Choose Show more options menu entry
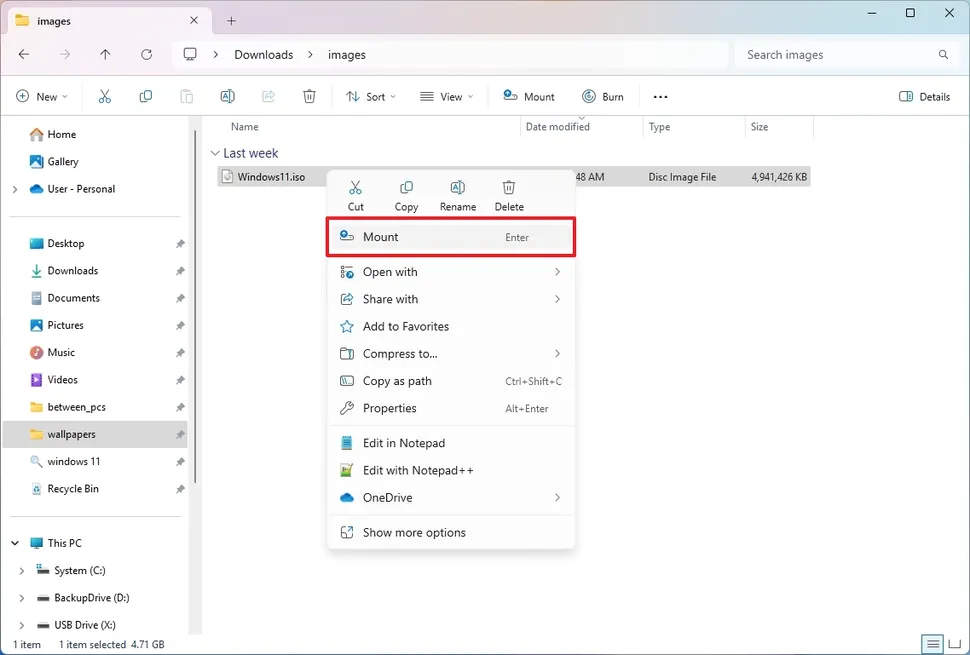 click(x=414, y=533)
